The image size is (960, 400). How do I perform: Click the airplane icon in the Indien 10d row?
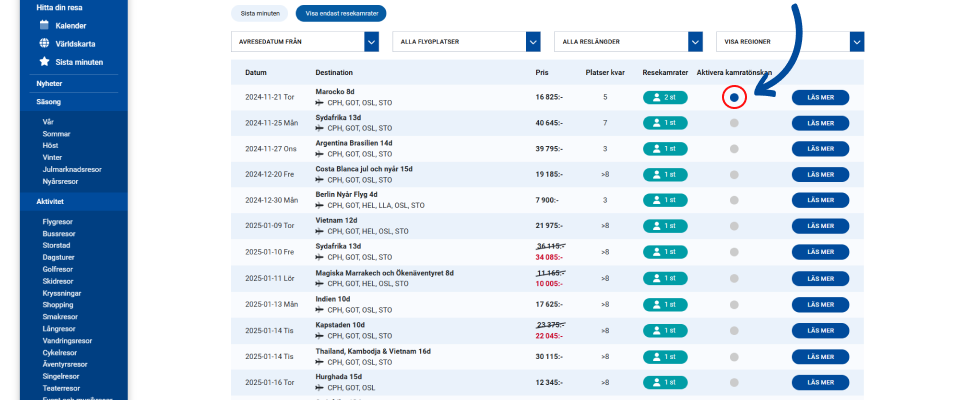click(320, 309)
